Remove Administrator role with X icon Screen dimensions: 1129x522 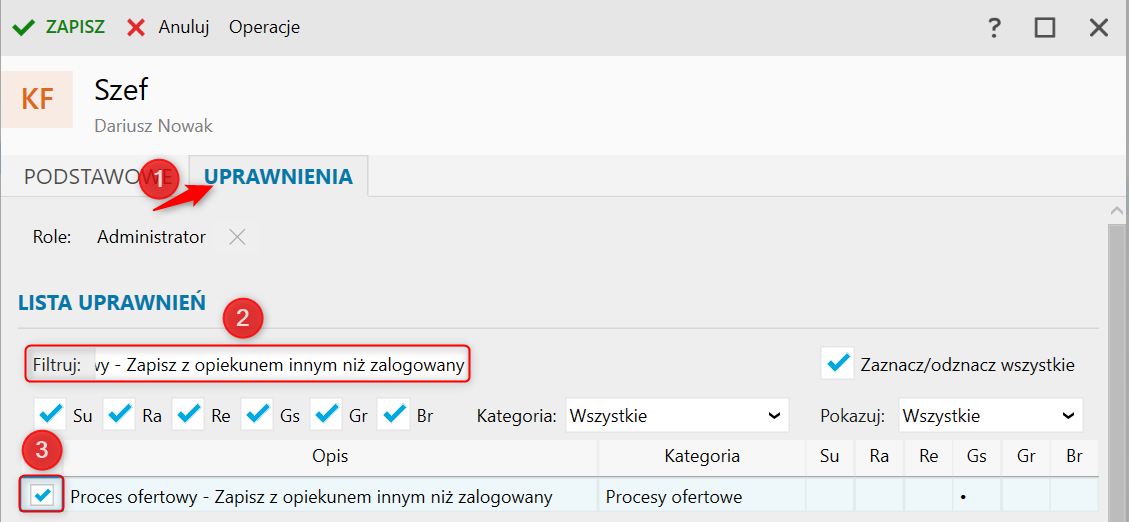click(237, 237)
